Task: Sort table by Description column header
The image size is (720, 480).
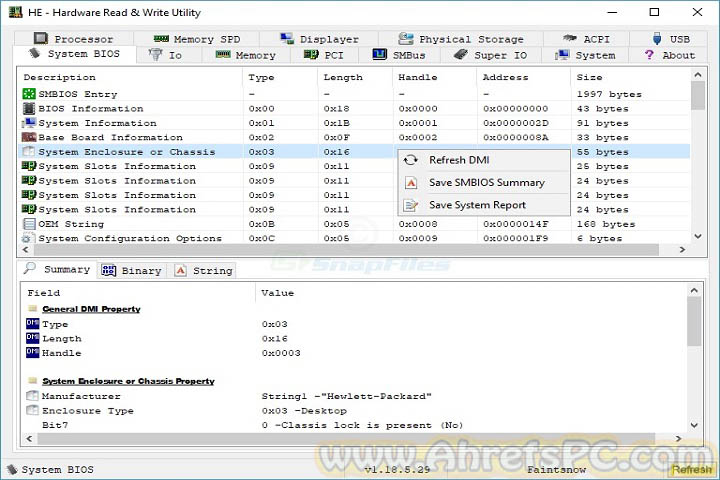Action: pyautogui.click(x=130, y=77)
